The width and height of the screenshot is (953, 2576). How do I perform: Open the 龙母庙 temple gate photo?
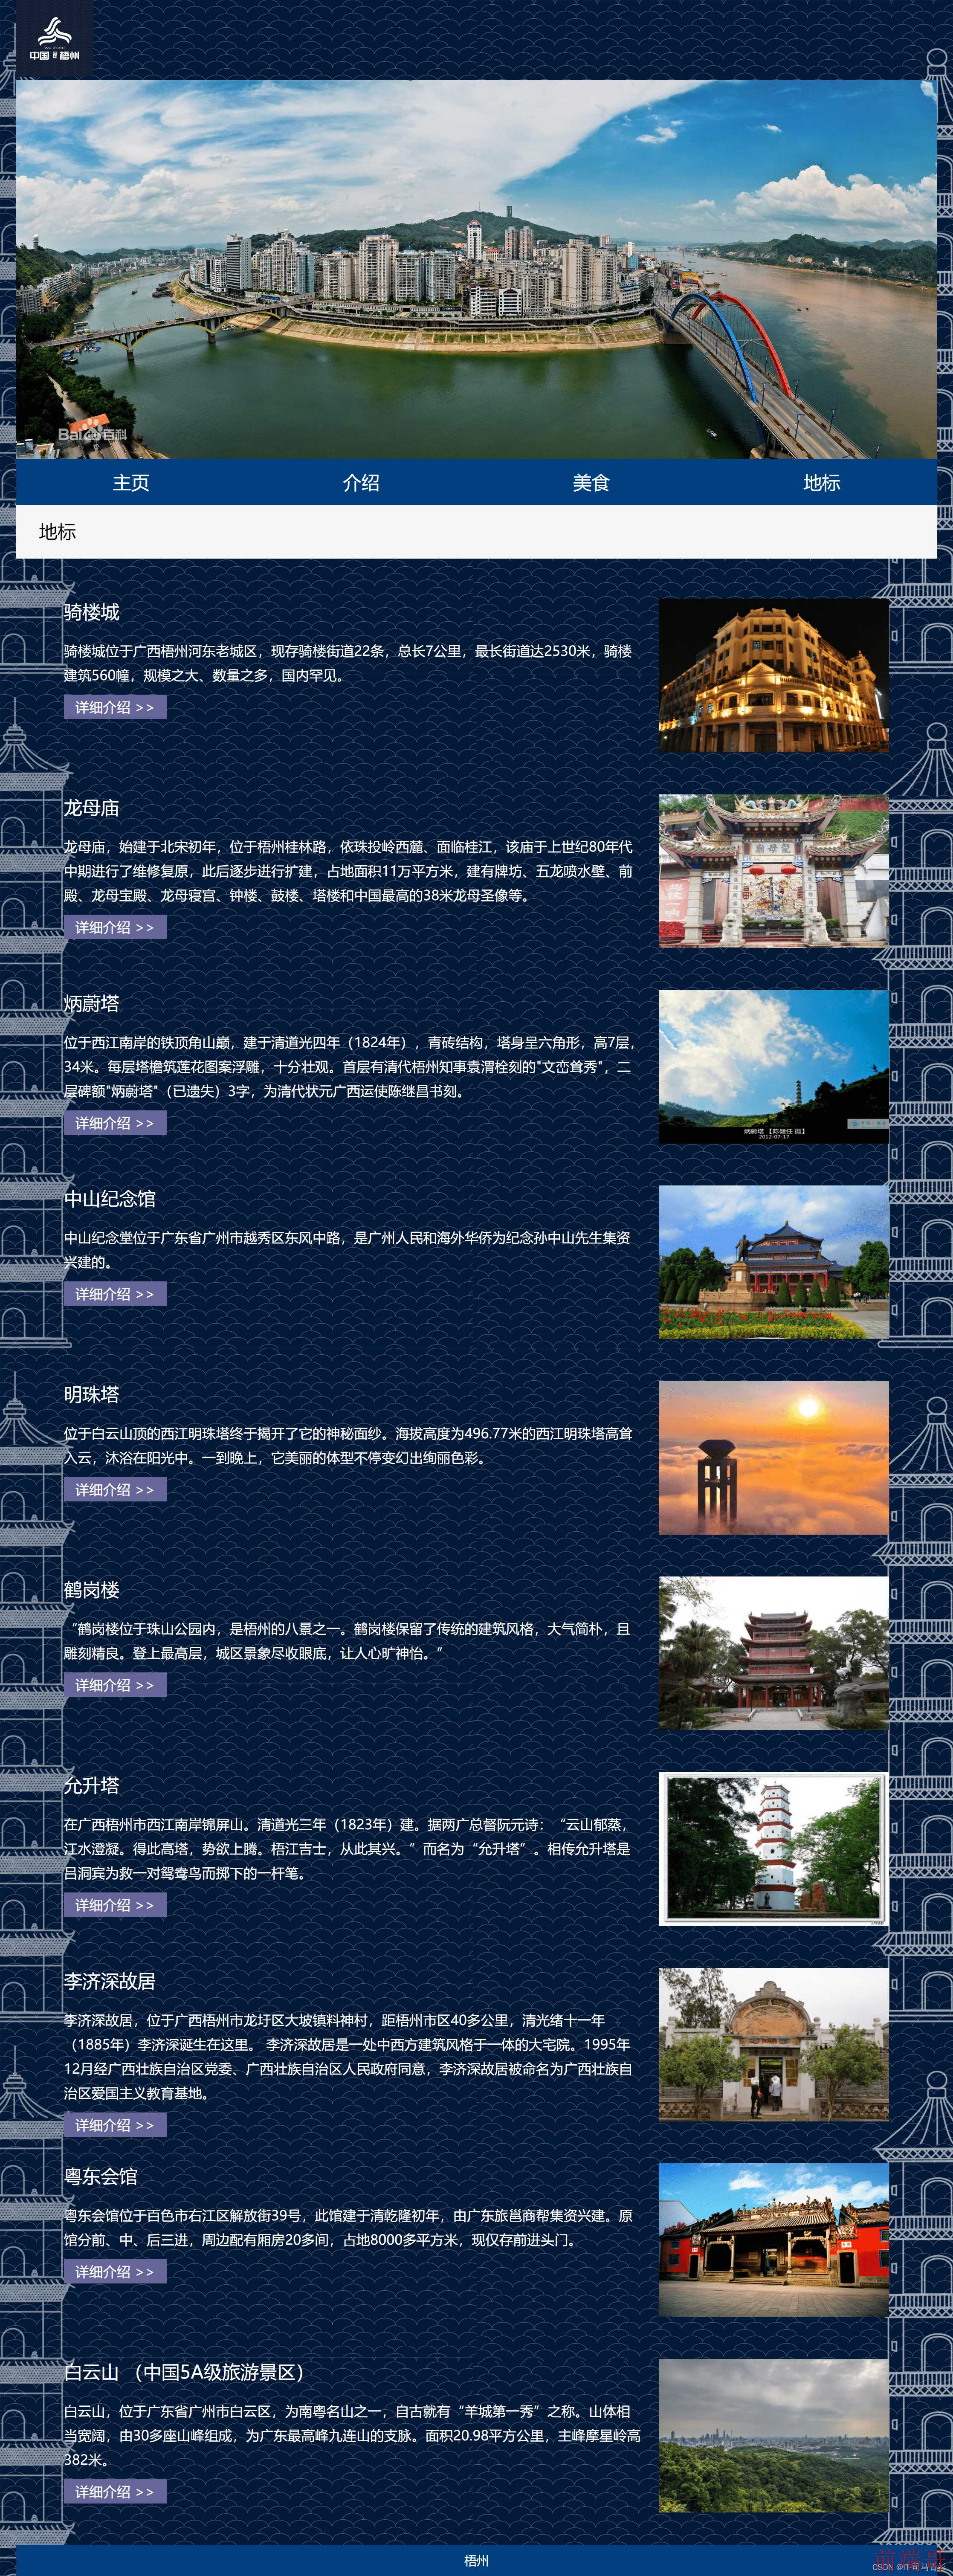pyautogui.click(x=773, y=871)
